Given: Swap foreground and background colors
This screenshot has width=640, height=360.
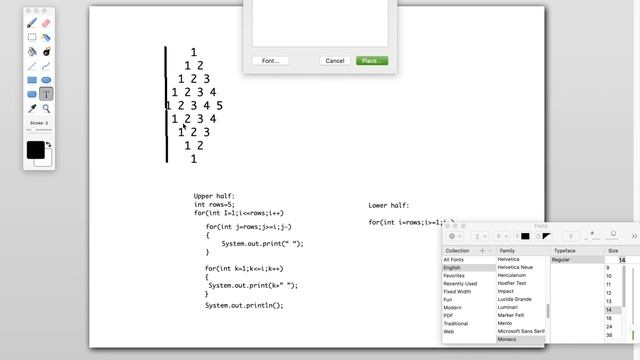Looking at the screenshot, I should pyautogui.click(x=49, y=144).
